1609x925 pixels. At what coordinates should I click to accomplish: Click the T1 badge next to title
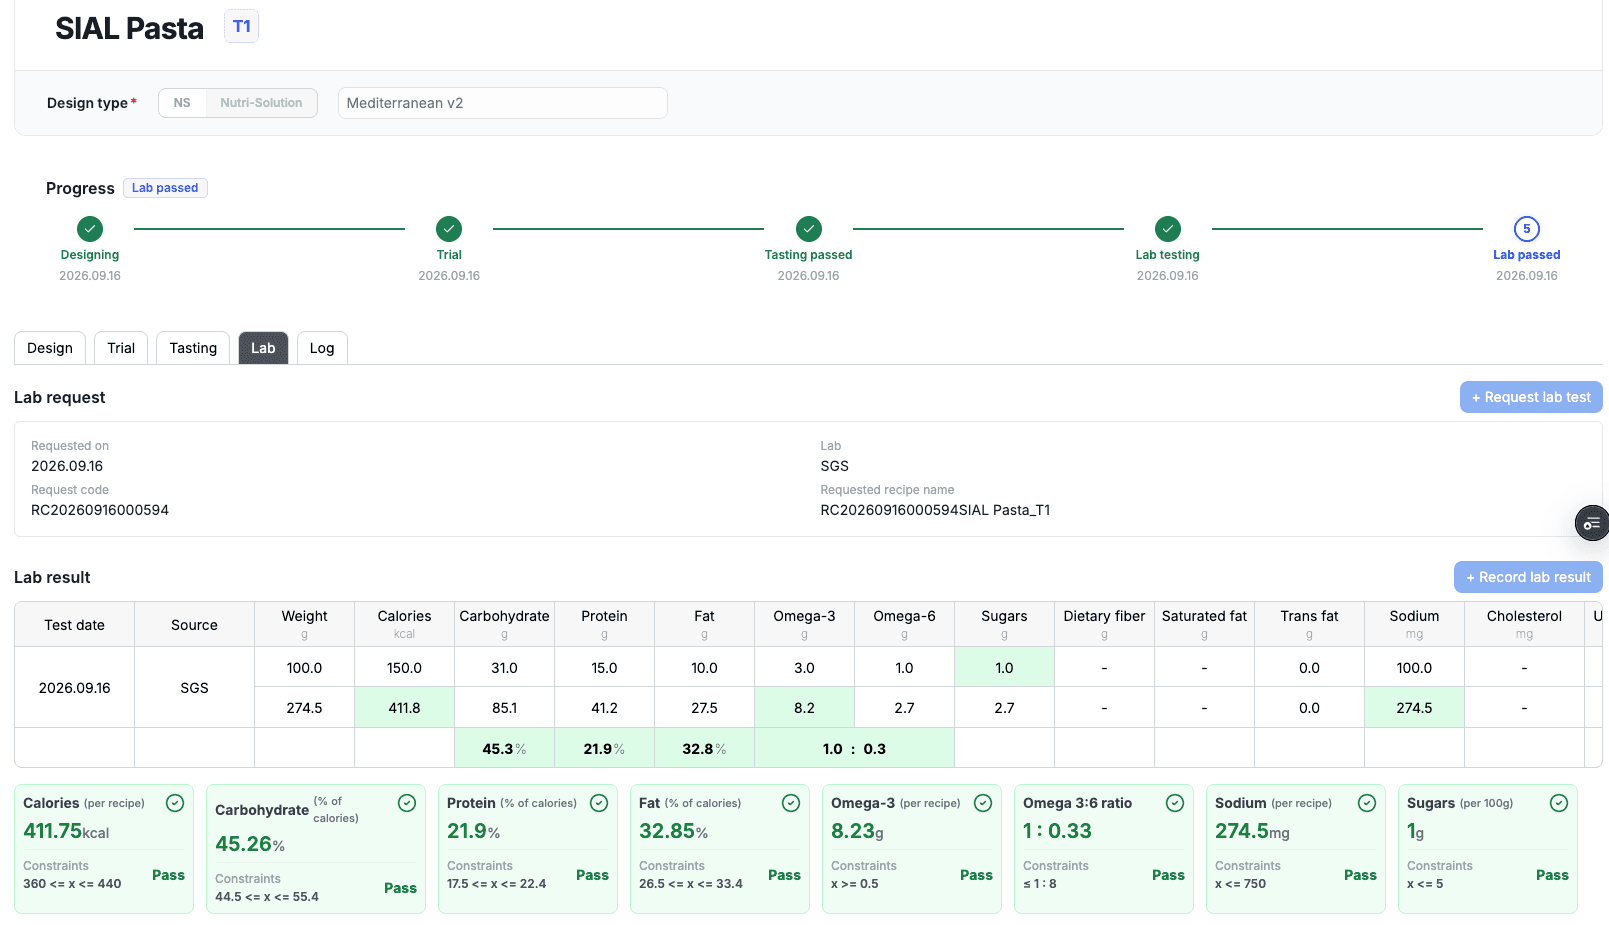[242, 27]
